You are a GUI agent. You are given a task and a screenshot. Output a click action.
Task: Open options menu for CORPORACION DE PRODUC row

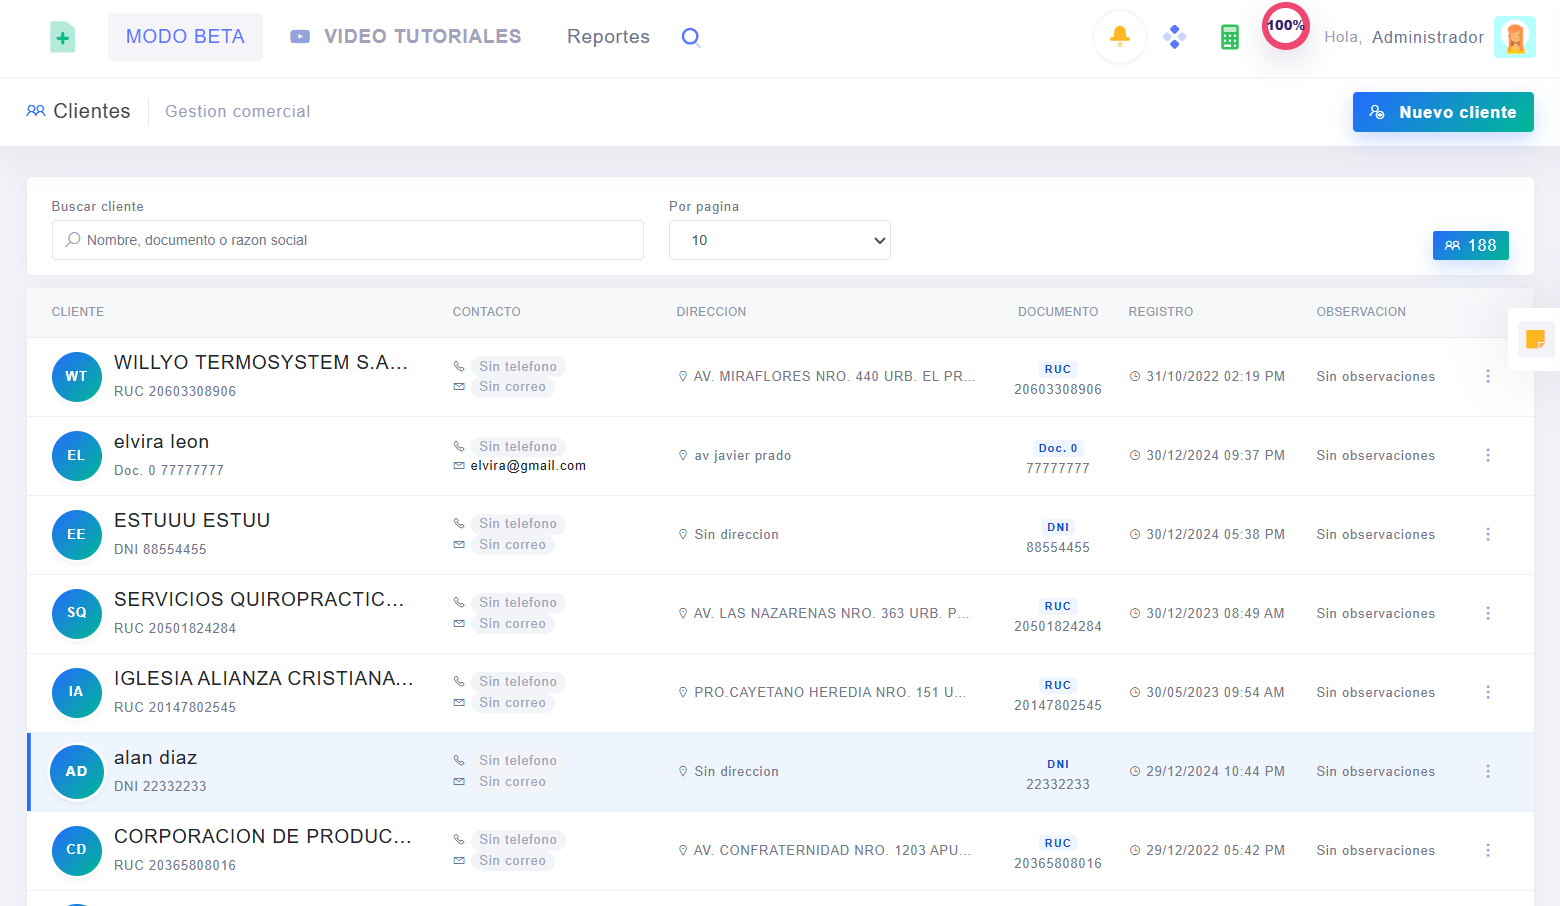point(1488,850)
